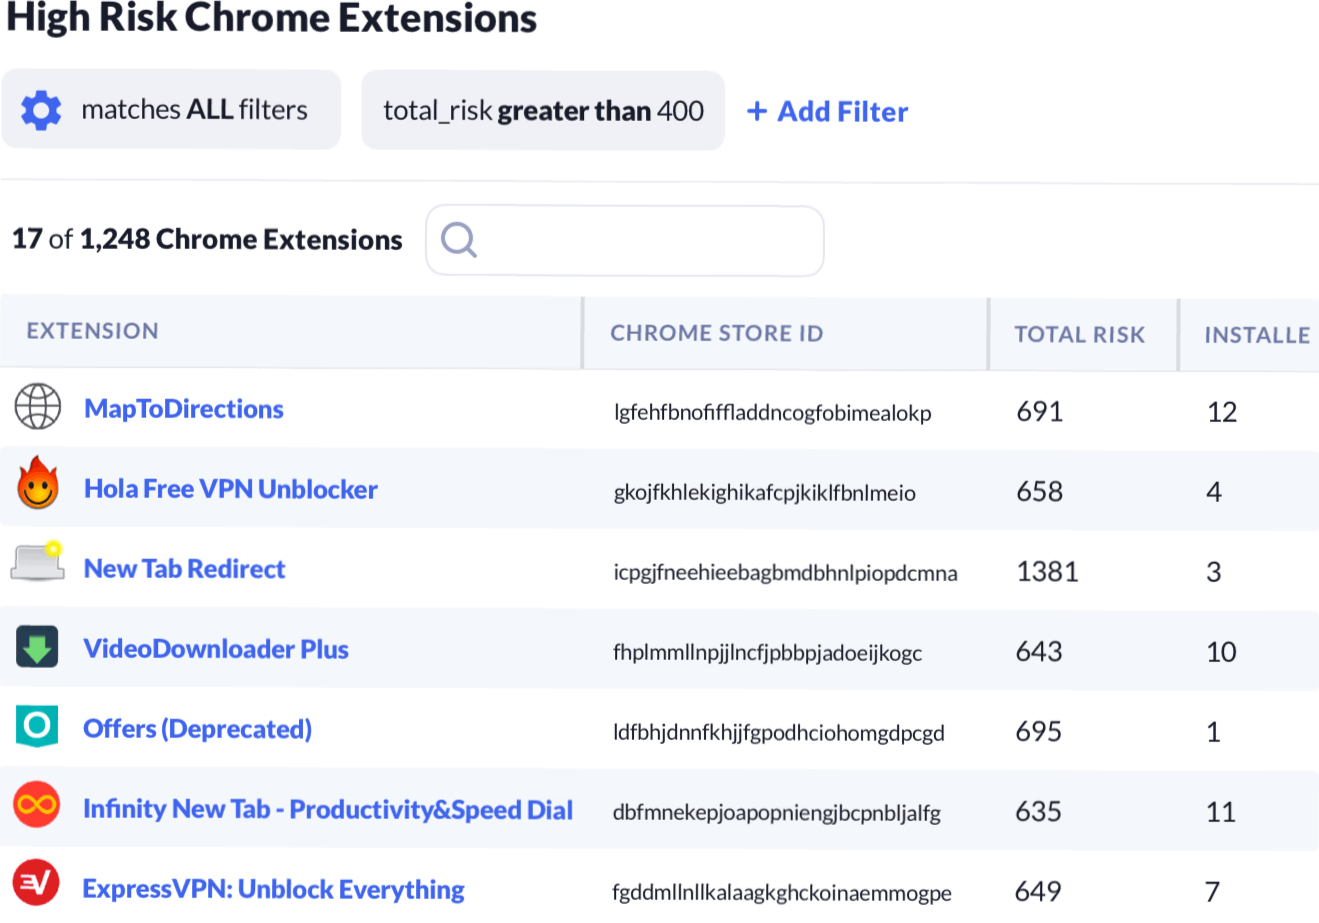Click the MapToDirections globe icon
This screenshot has width=1319, height=923.
click(x=38, y=408)
